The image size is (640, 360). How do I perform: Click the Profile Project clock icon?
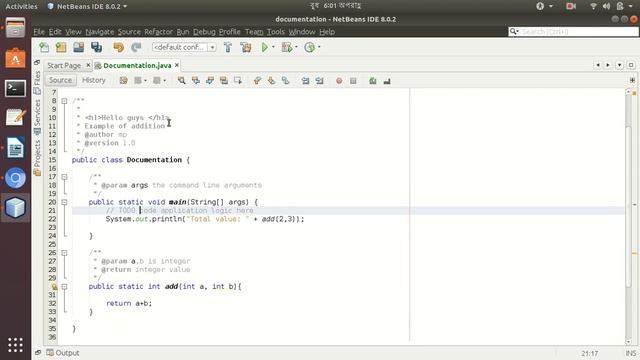click(310, 47)
